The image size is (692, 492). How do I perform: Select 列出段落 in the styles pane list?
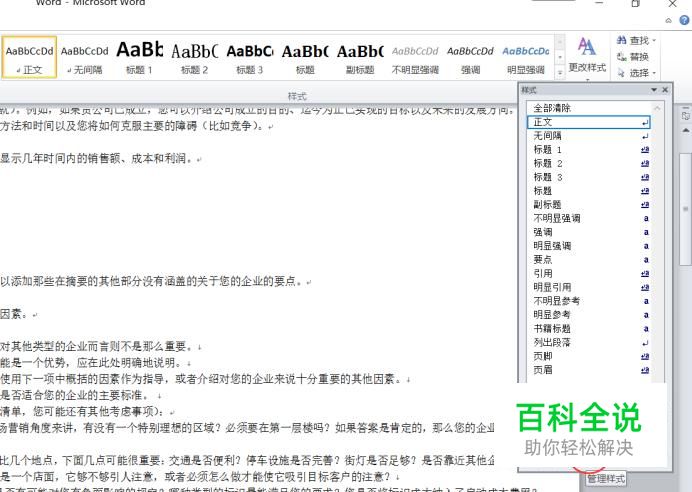coord(589,342)
